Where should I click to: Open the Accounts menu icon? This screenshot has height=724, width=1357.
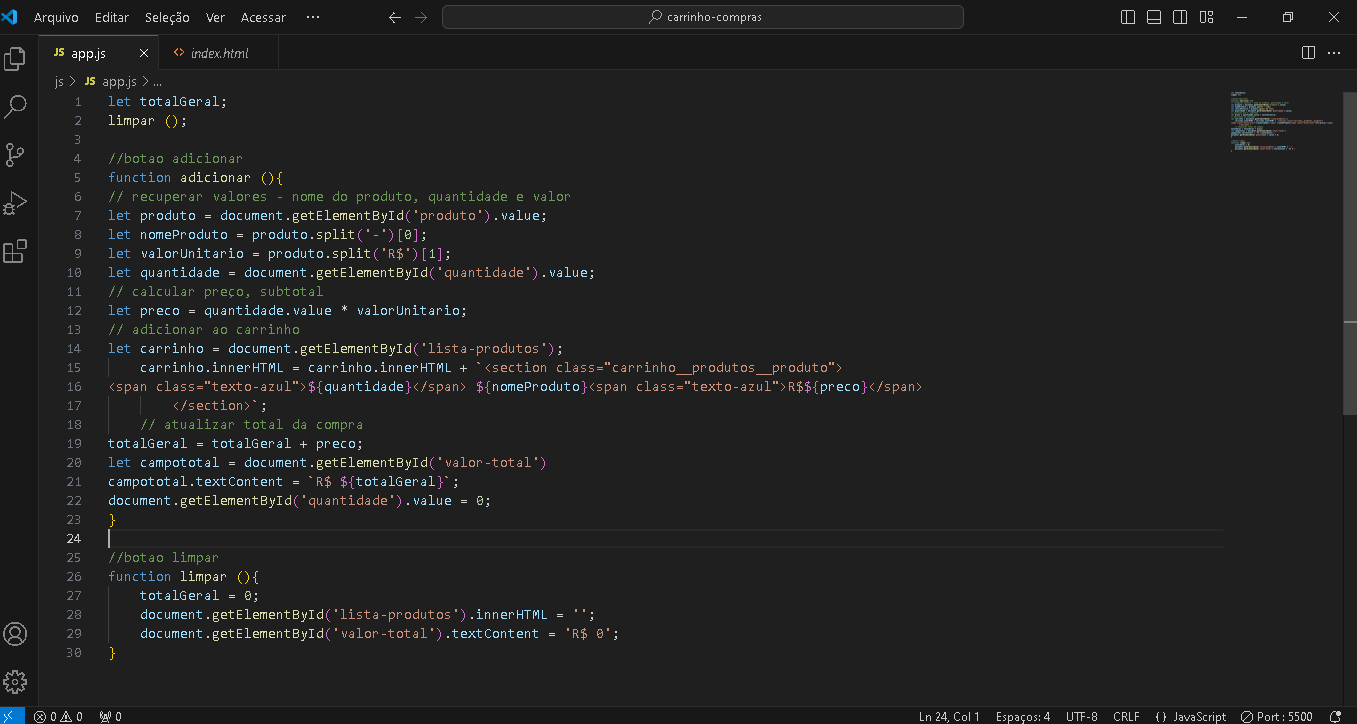[x=15, y=634]
